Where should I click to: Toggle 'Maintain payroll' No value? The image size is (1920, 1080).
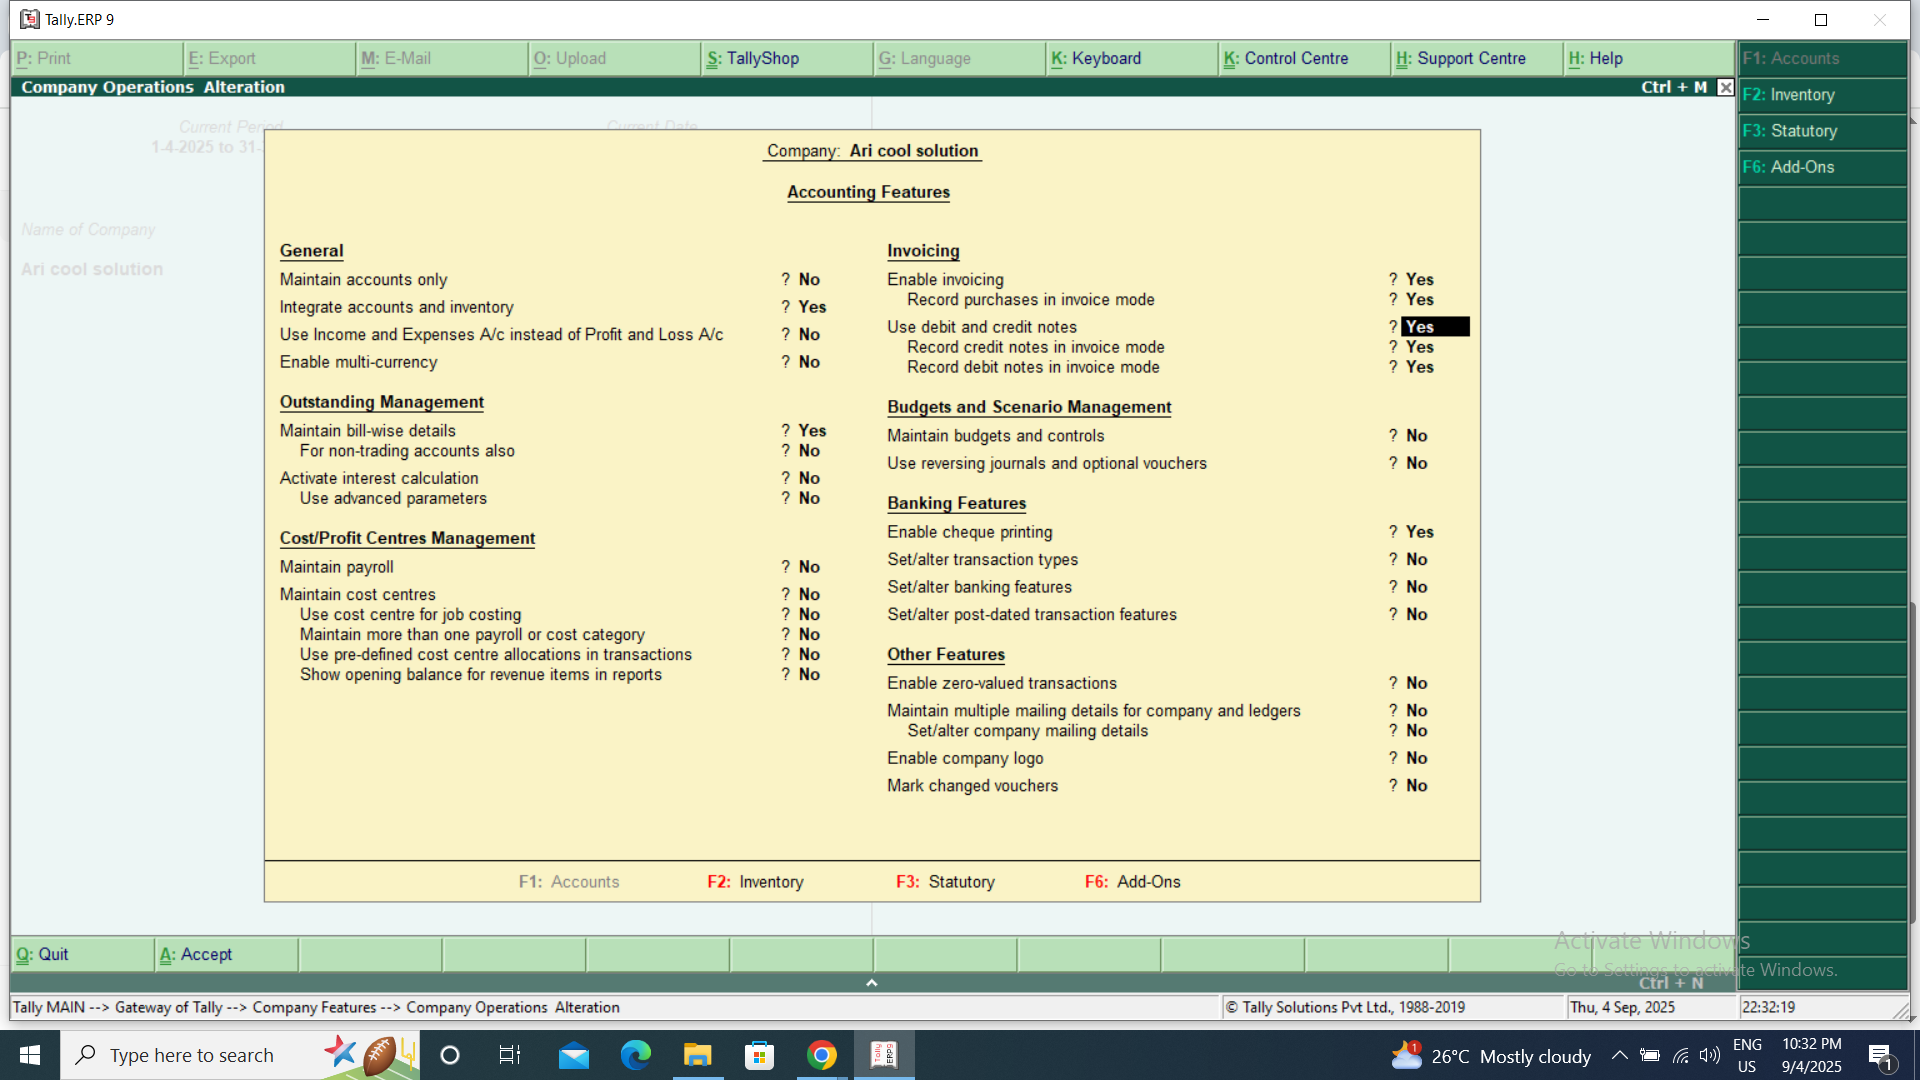(809, 567)
